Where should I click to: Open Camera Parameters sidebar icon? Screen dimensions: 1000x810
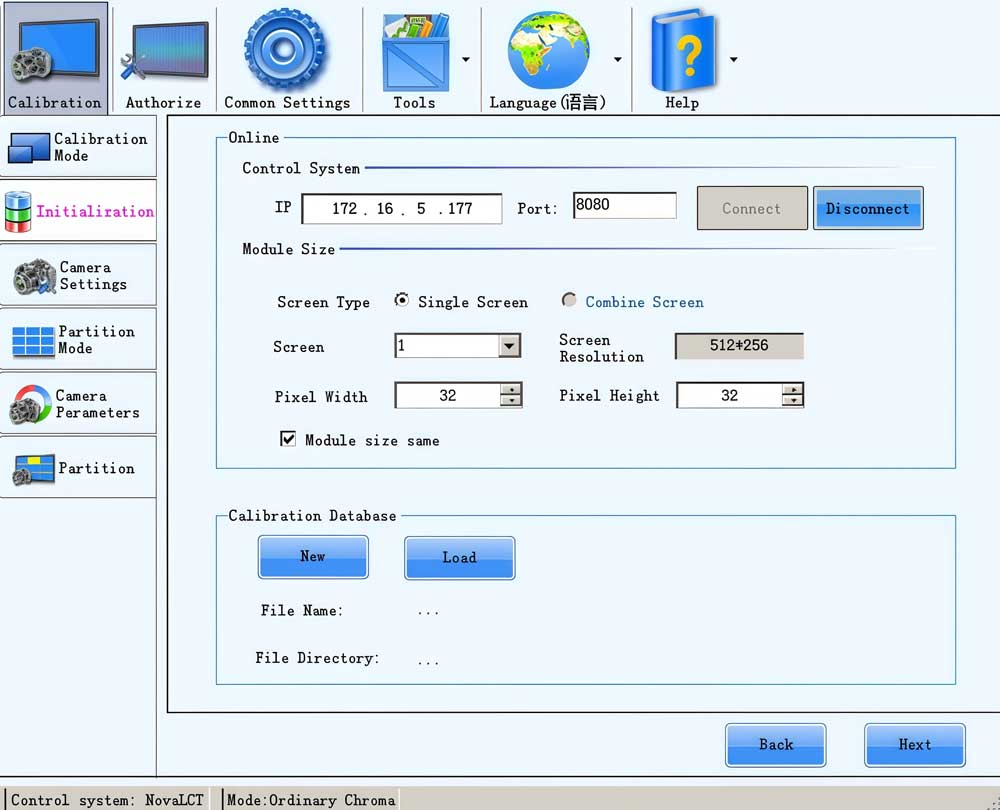(x=30, y=404)
